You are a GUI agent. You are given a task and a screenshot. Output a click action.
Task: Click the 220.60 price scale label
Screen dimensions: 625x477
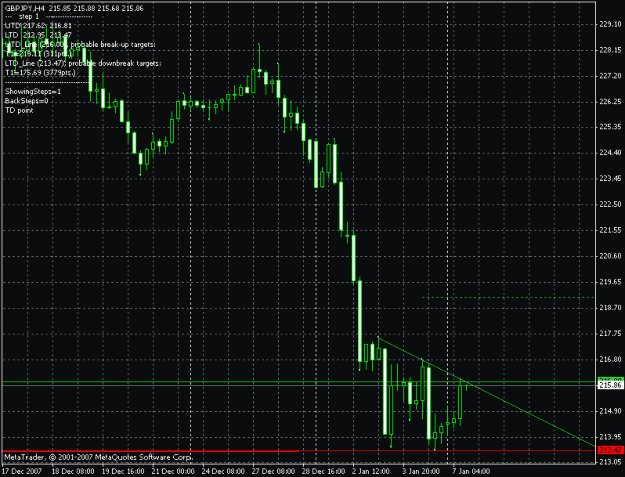(610, 256)
